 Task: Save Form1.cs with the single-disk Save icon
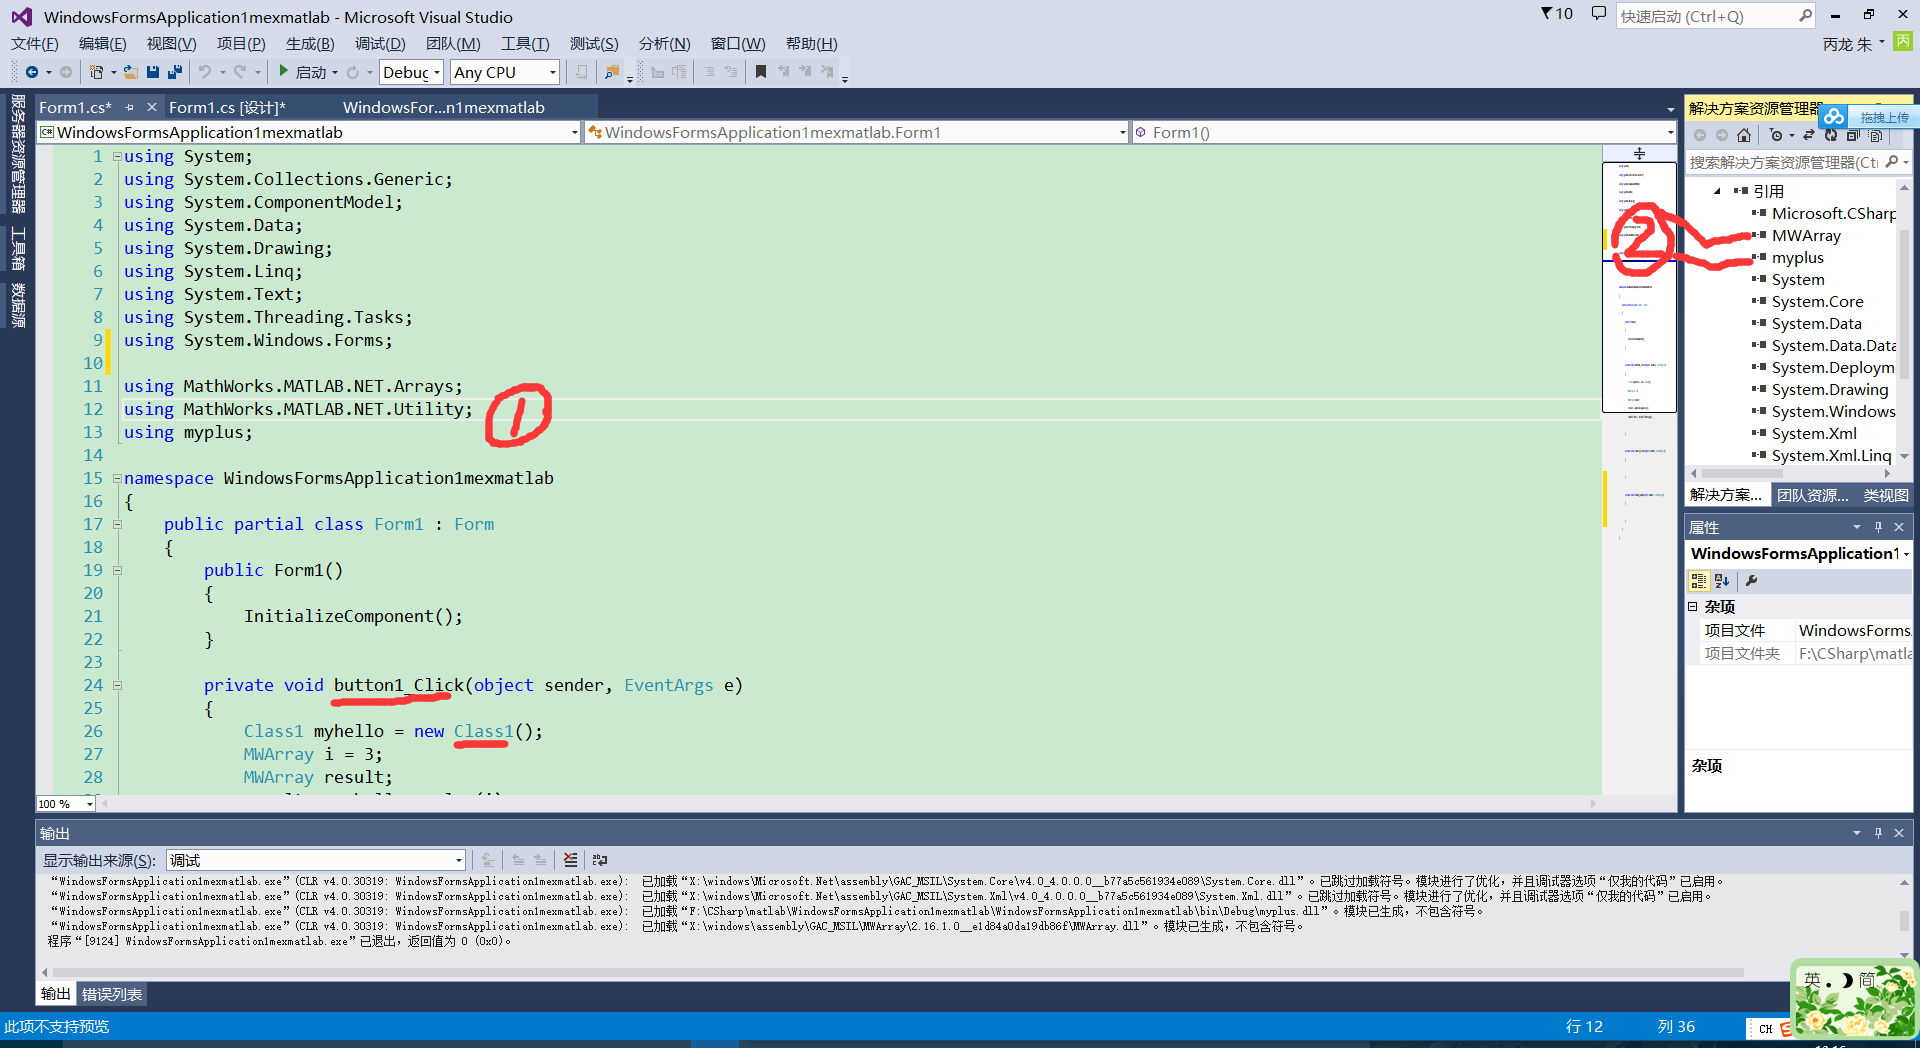point(153,72)
